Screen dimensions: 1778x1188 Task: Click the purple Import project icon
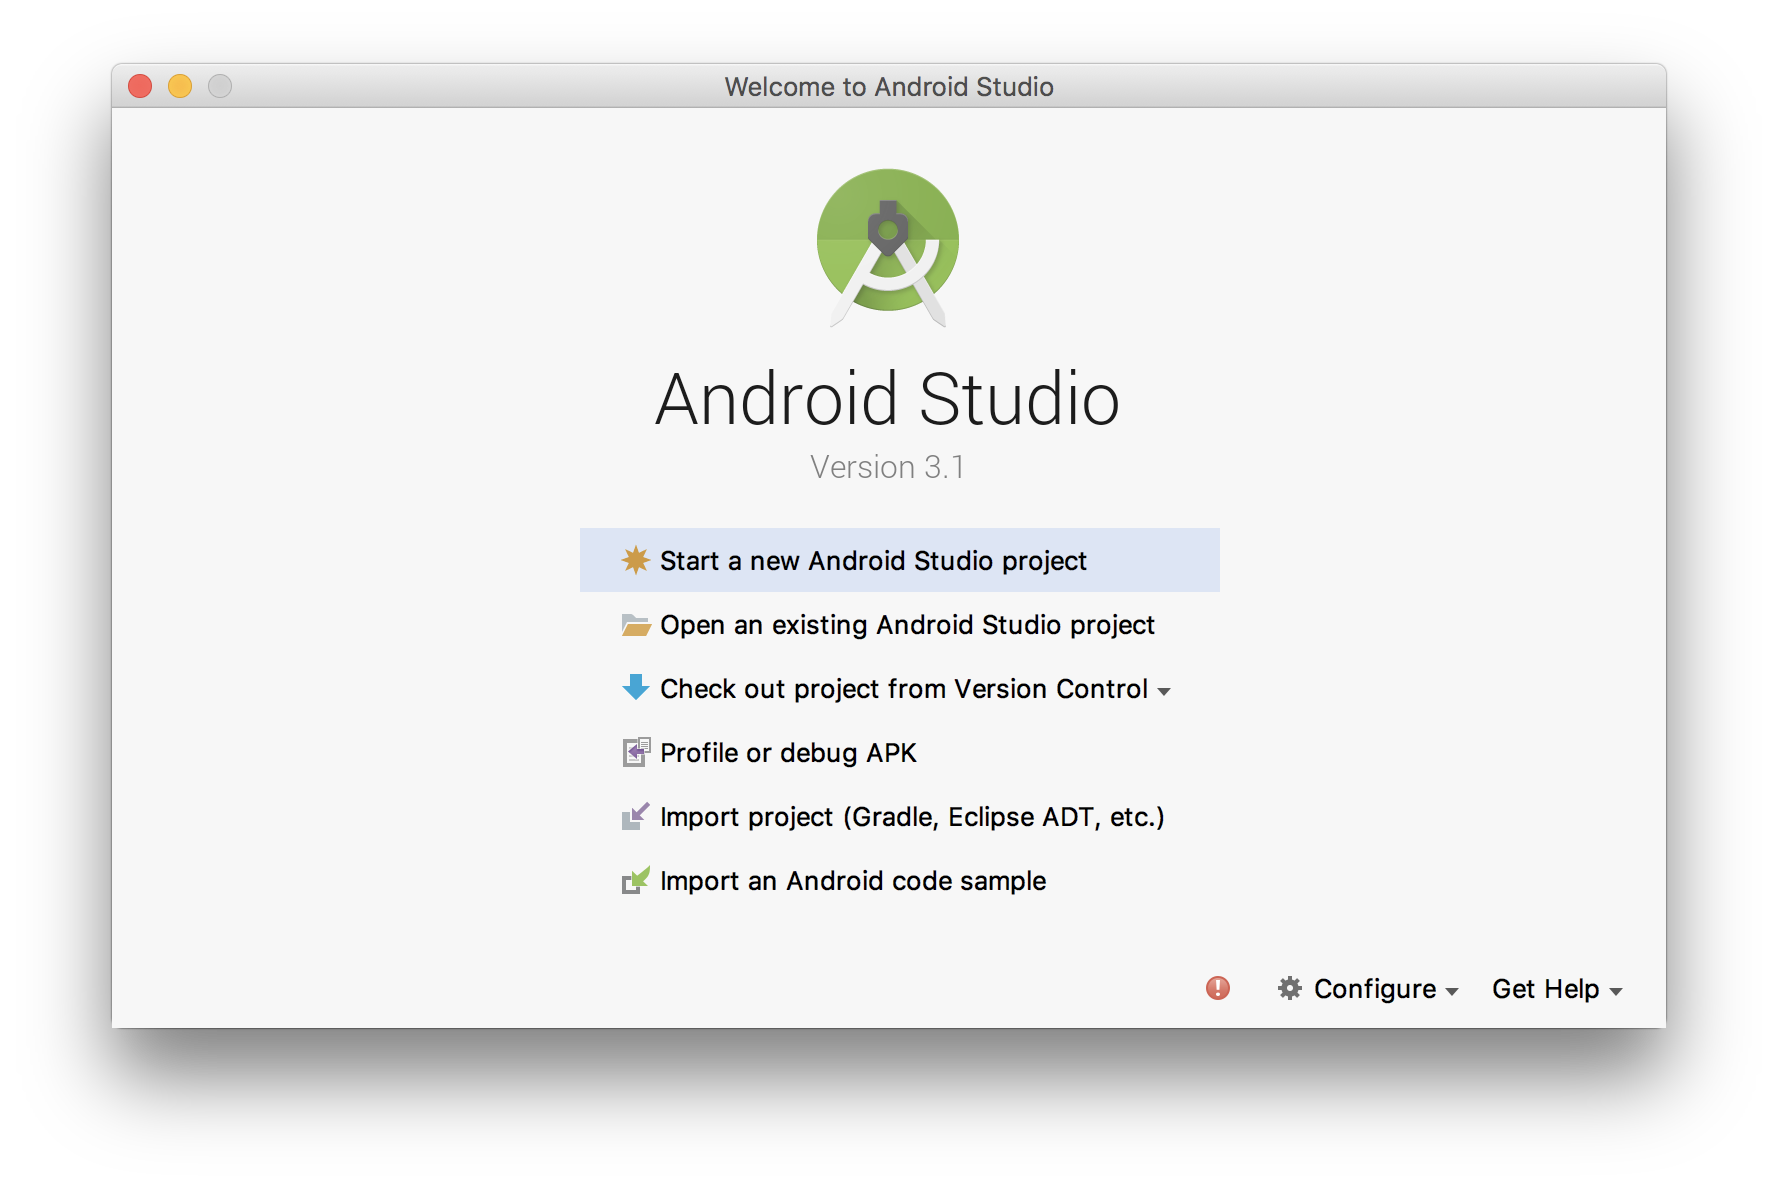636,816
